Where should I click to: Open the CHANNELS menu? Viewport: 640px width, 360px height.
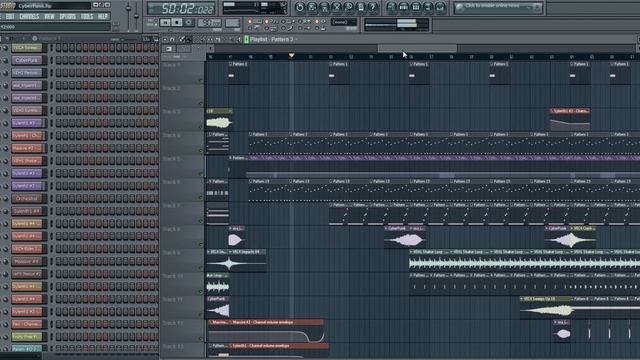pyautogui.click(x=29, y=16)
